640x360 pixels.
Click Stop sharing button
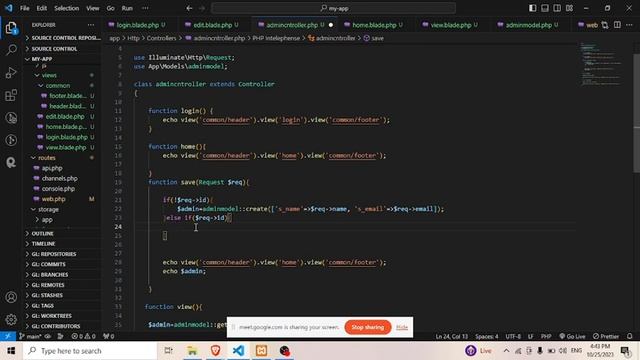coord(368,327)
